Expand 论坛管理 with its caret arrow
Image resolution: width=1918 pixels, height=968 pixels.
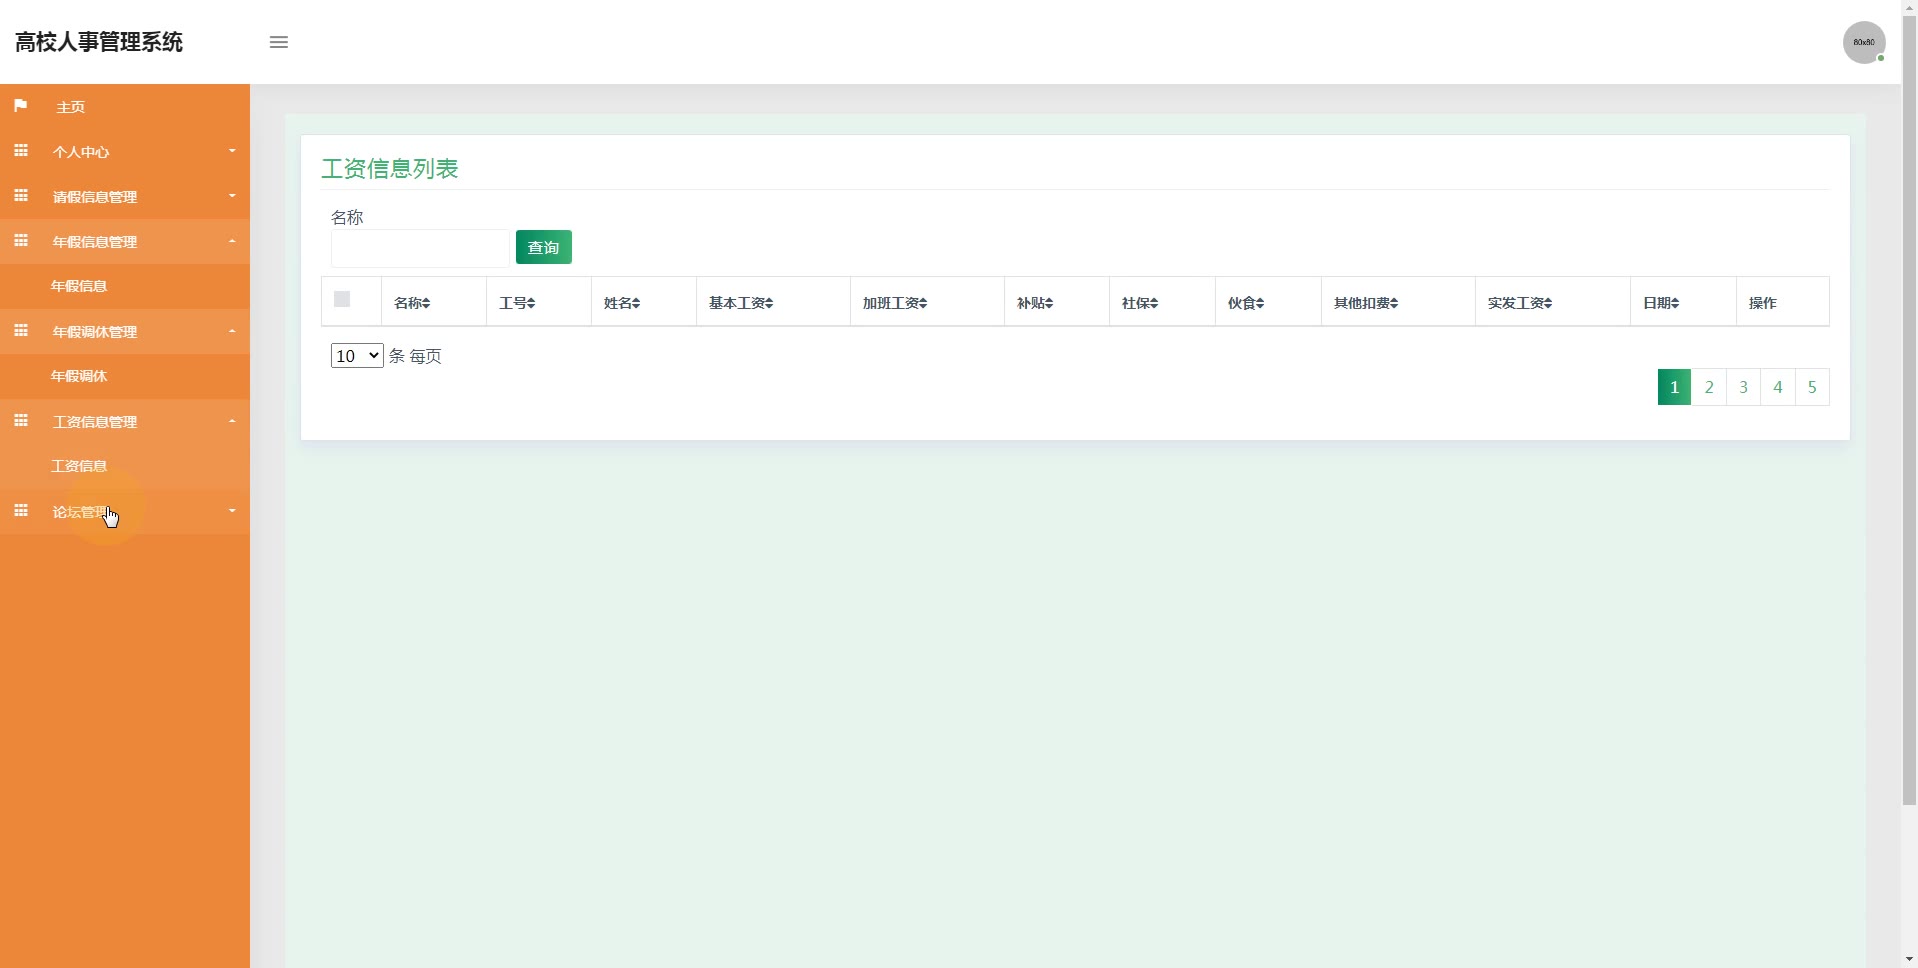232,511
